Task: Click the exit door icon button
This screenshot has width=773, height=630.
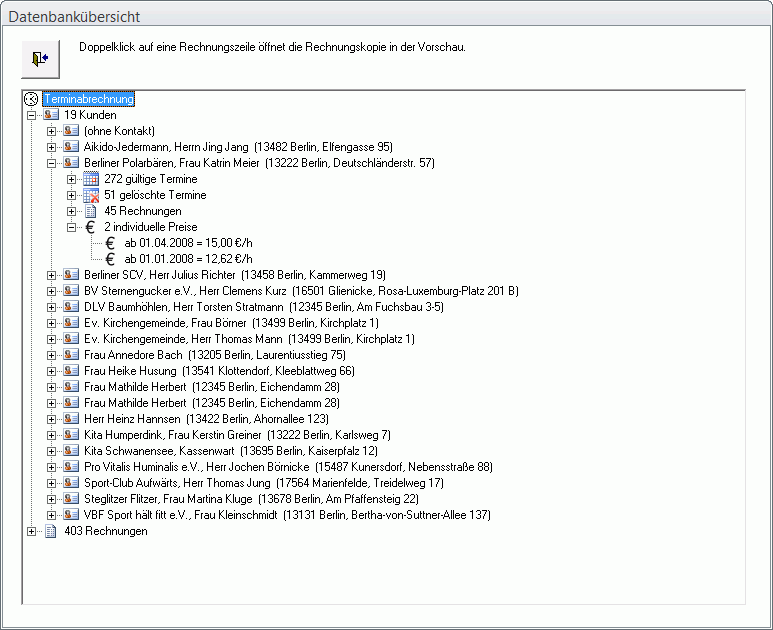Action: (x=40, y=59)
